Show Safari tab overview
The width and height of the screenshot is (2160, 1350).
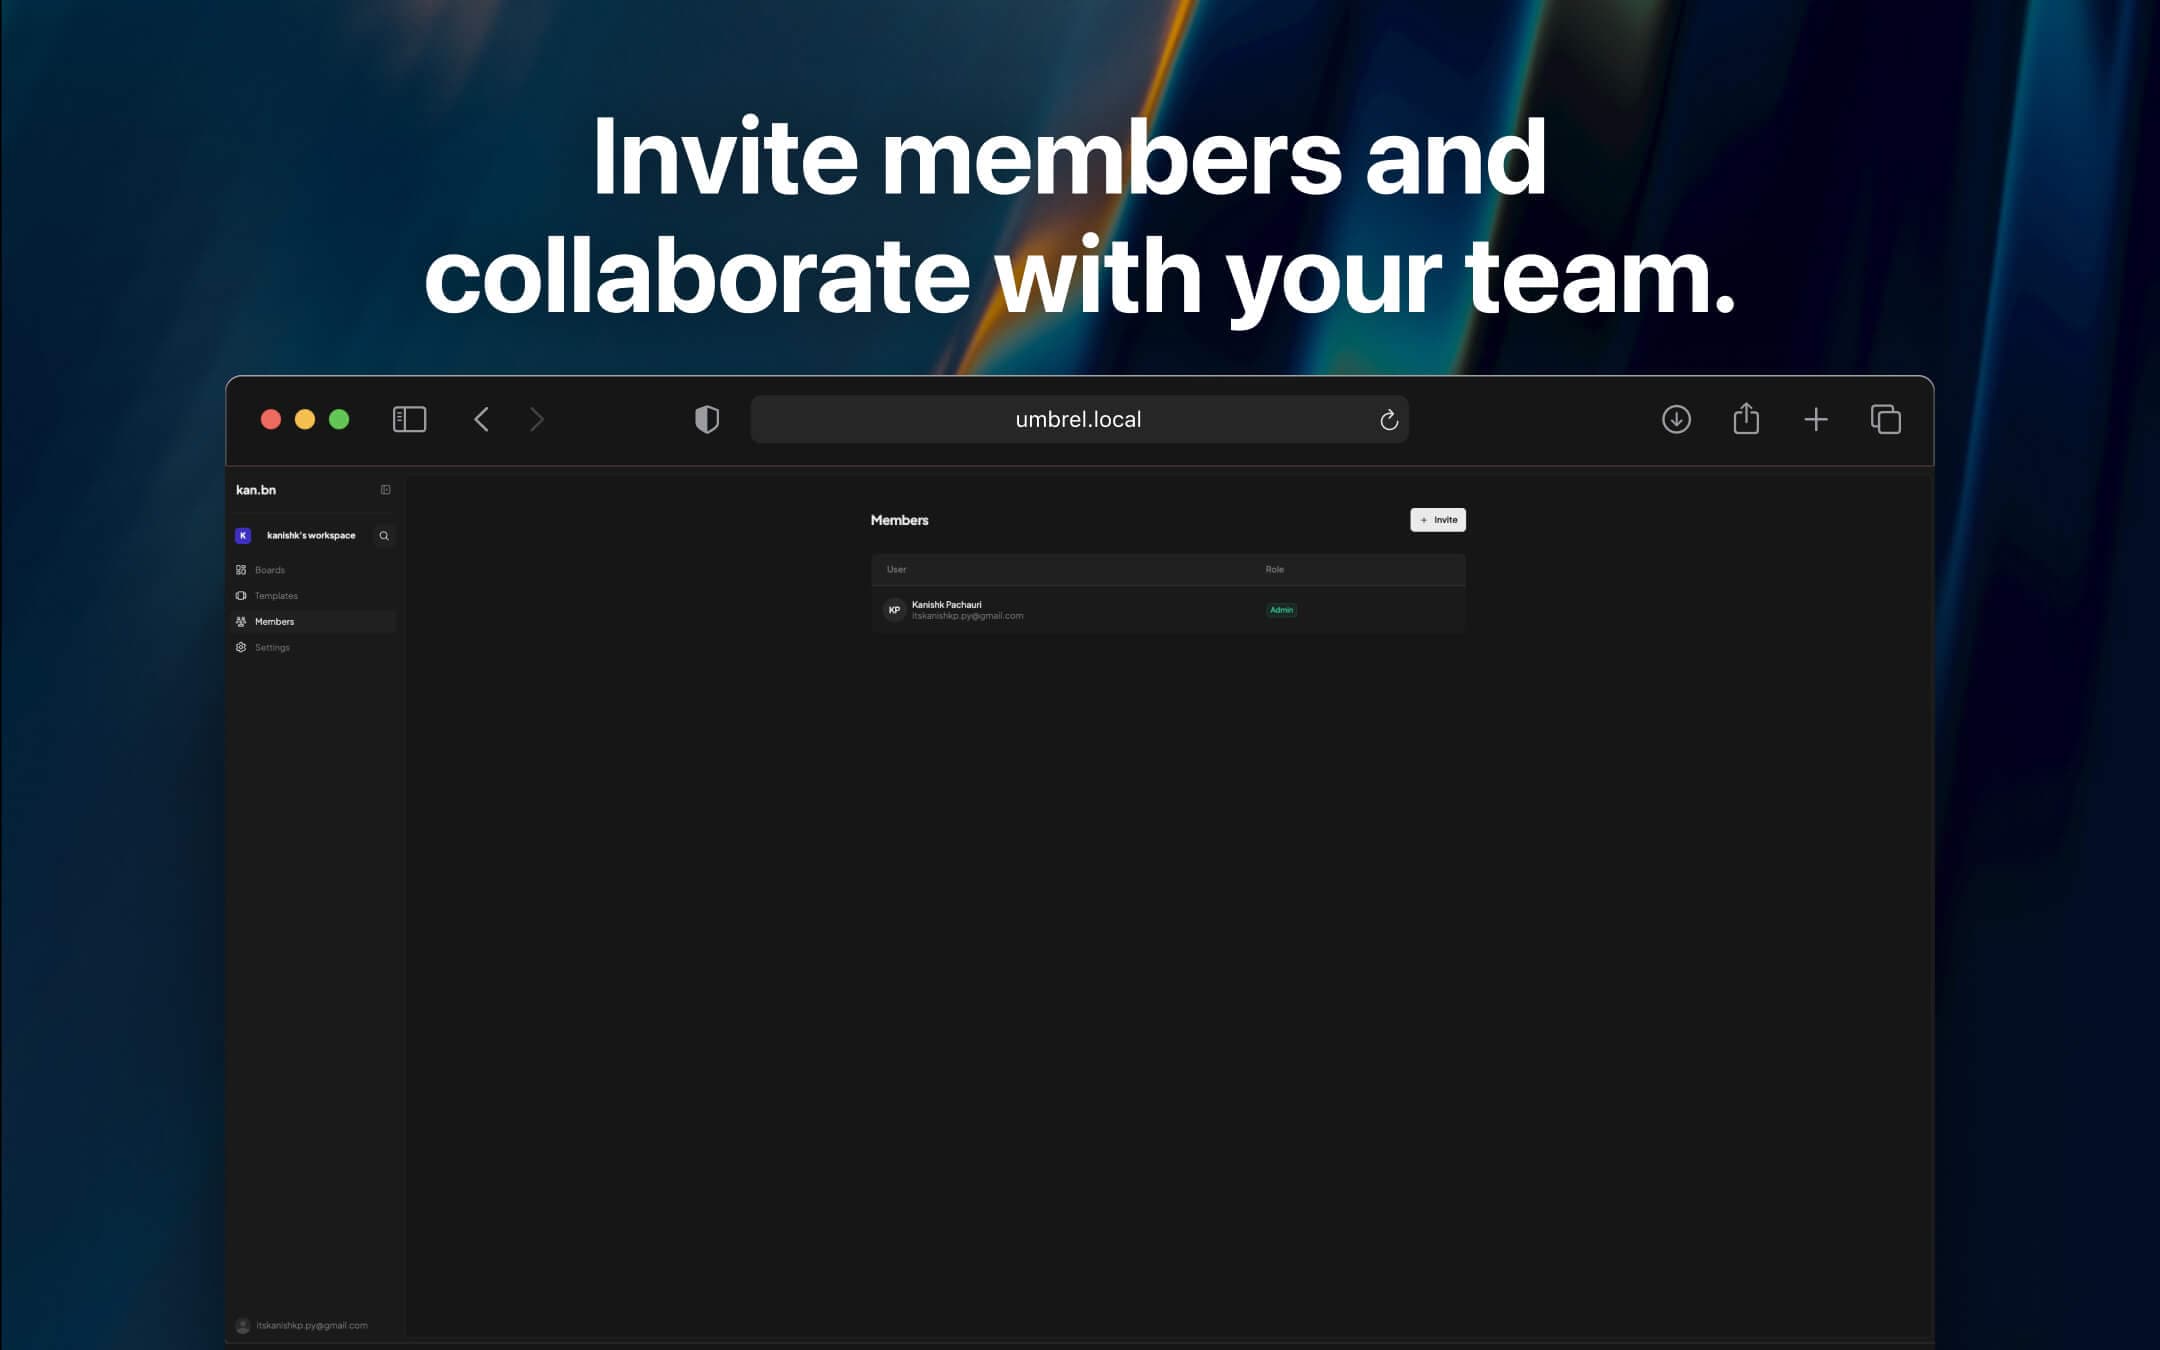tap(1888, 419)
